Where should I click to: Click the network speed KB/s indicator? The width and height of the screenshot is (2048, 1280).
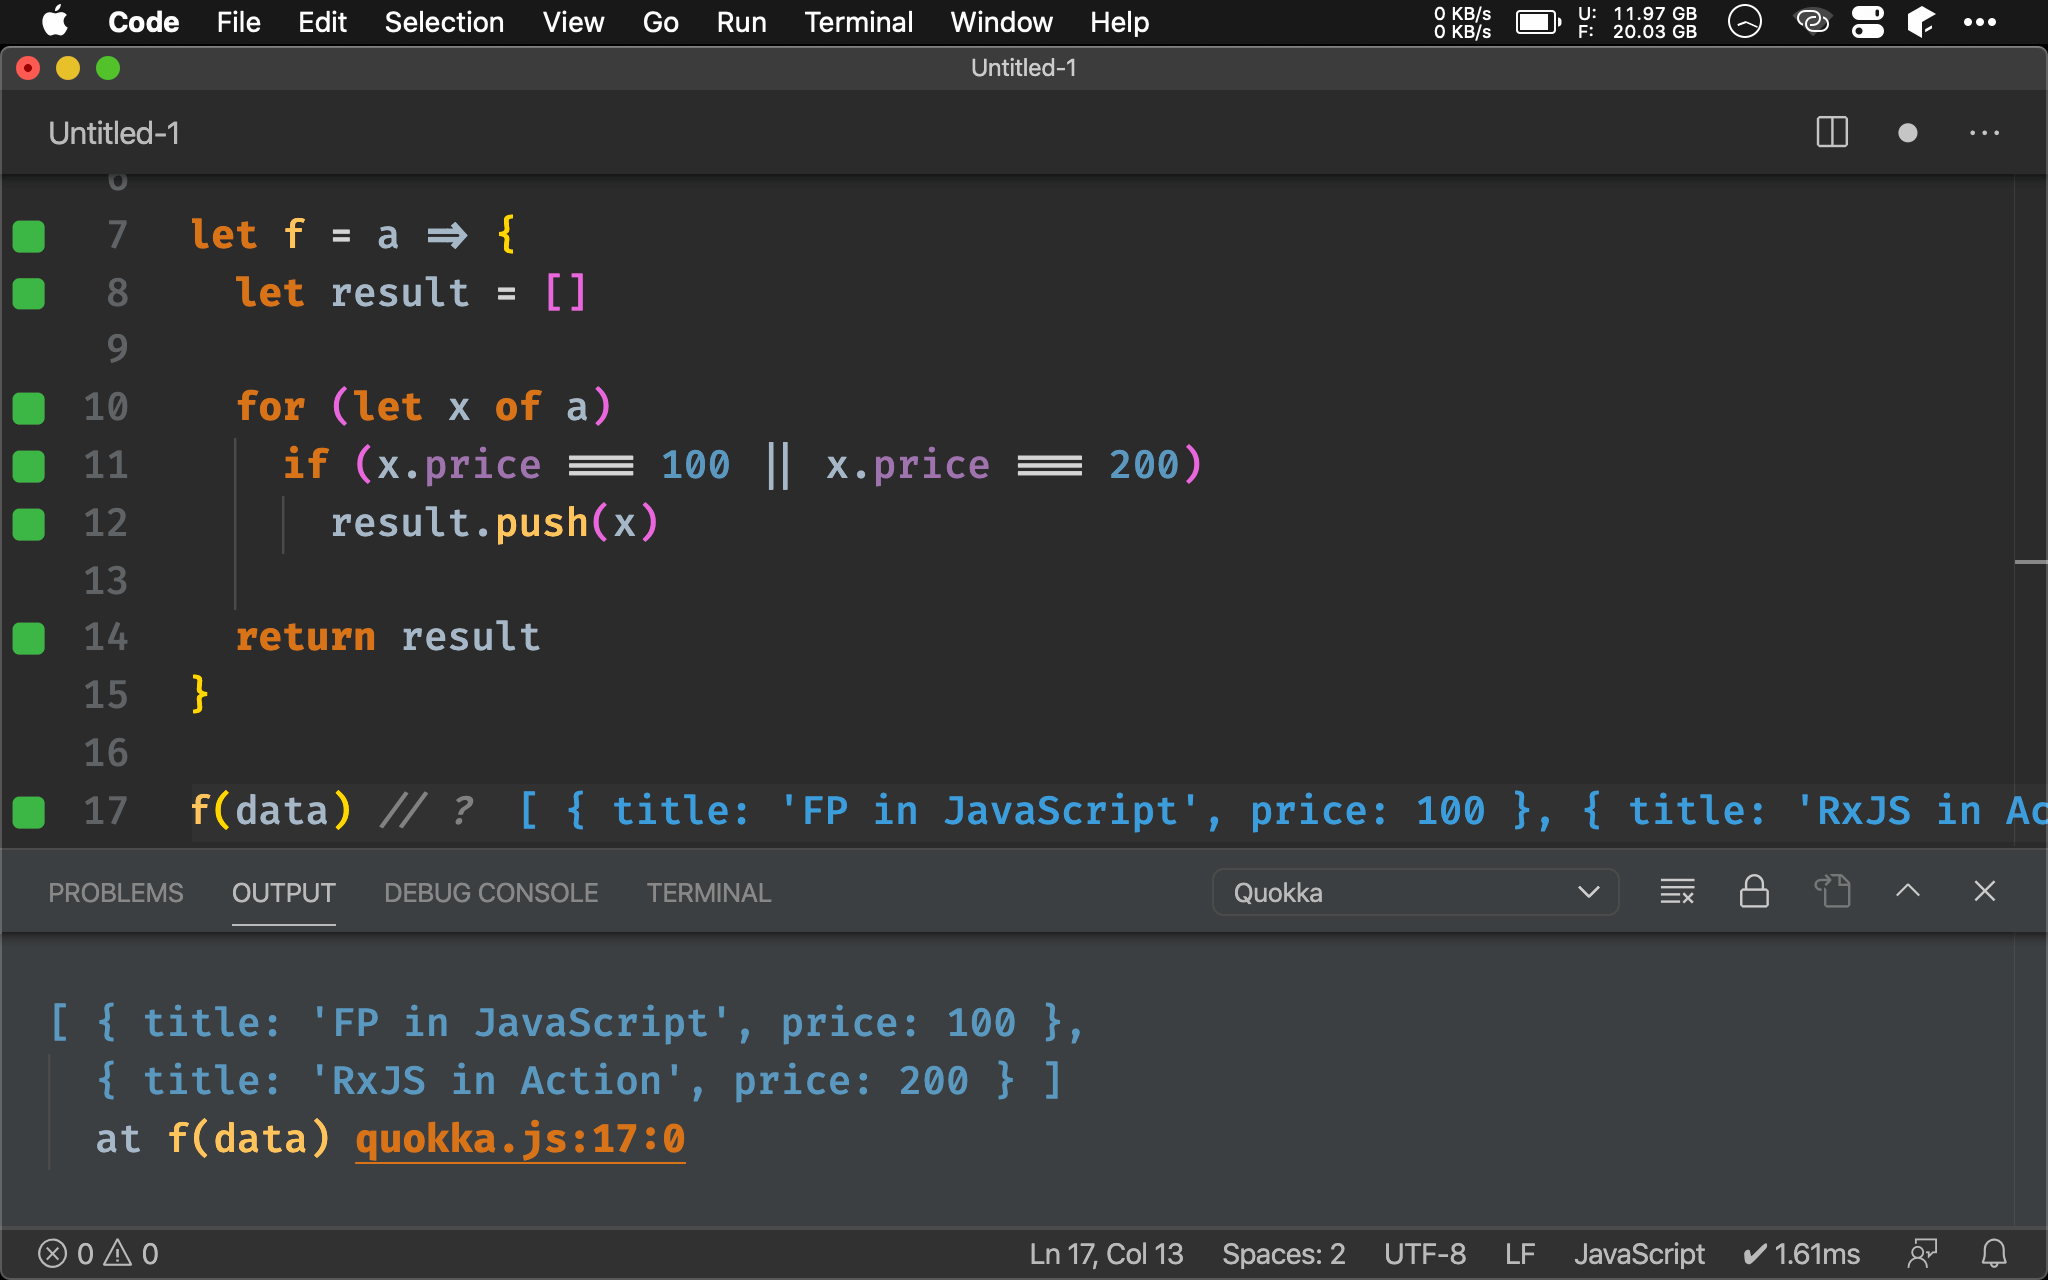pos(1462,22)
